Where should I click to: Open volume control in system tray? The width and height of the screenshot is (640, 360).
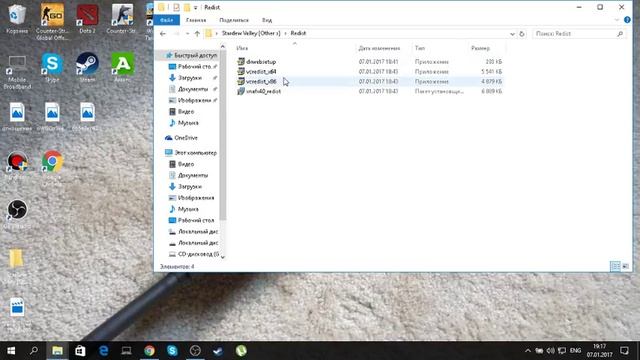pyautogui.click(x=551, y=351)
